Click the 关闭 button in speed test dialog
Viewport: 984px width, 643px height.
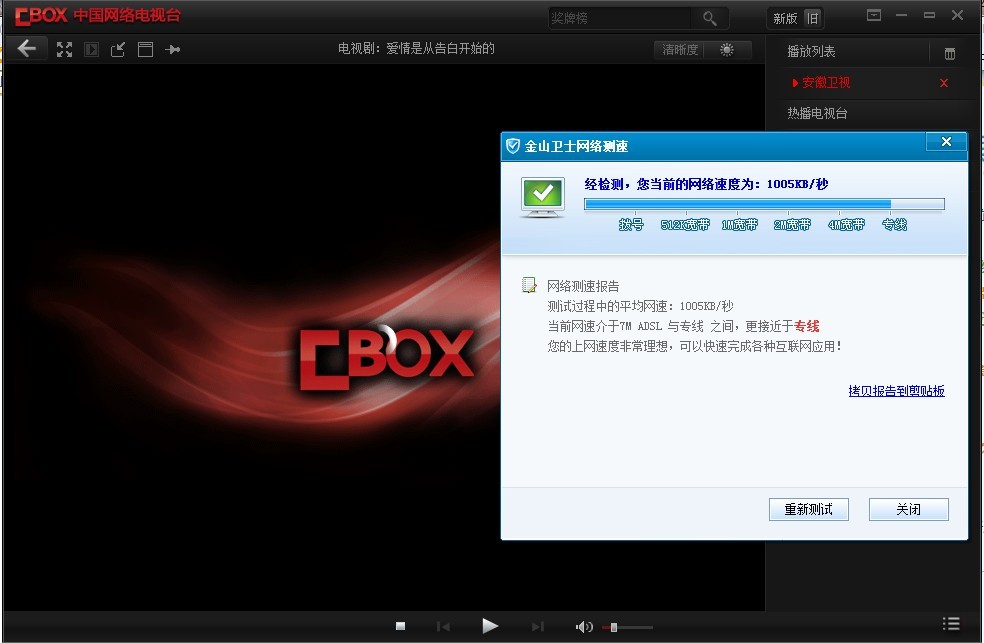click(x=908, y=509)
